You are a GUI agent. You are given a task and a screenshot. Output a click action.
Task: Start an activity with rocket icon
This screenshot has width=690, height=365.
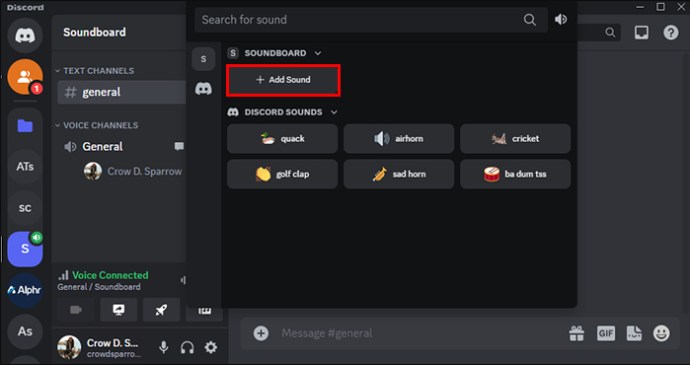(161, 310)
